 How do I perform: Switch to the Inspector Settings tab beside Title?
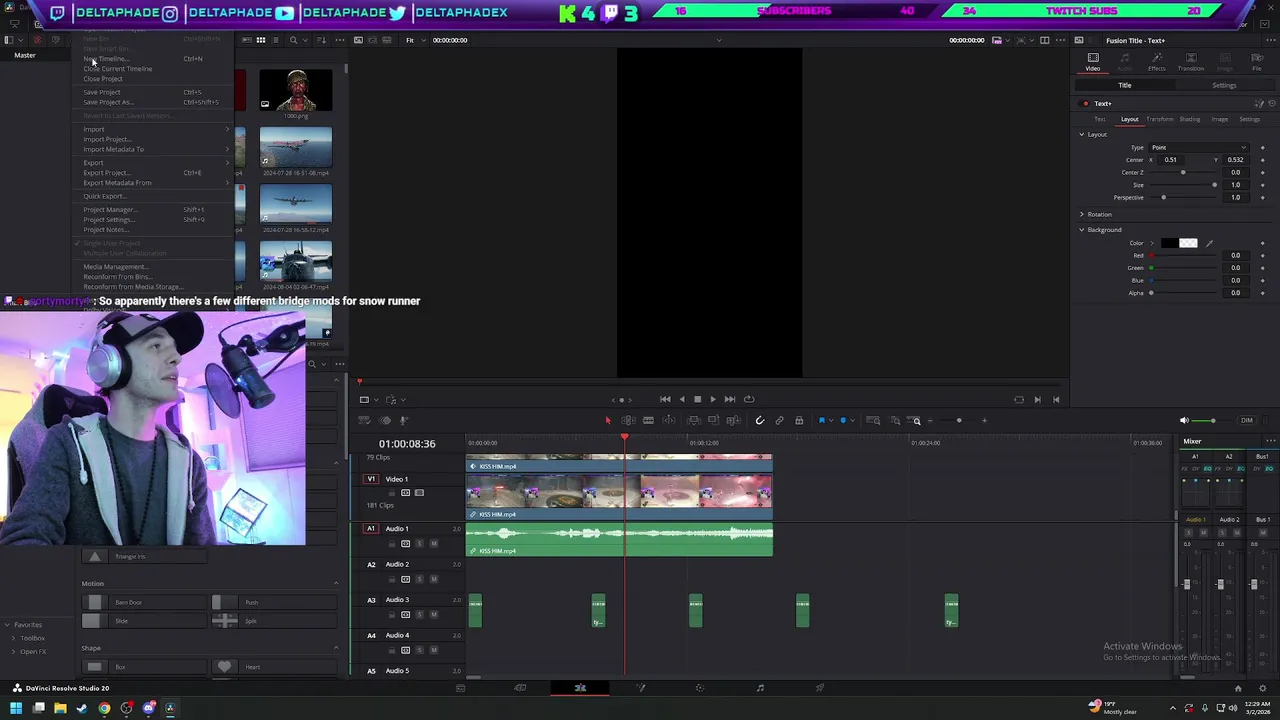(x=1224, y=85)
